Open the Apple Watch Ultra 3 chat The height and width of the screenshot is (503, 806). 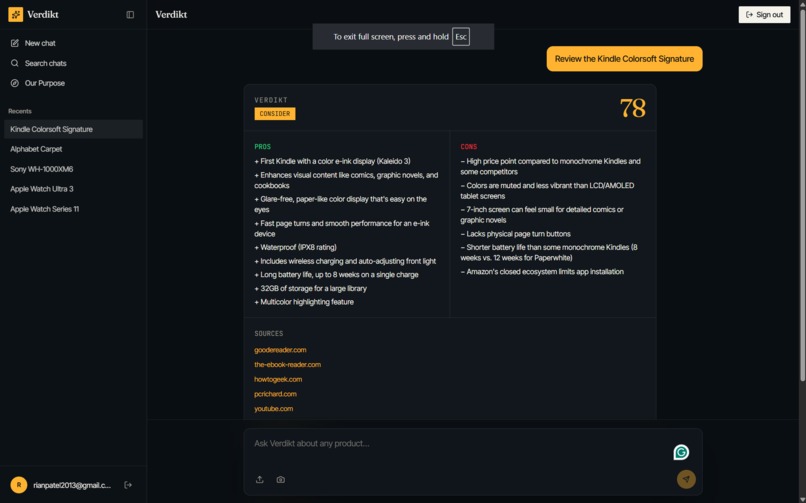(73, 189)
